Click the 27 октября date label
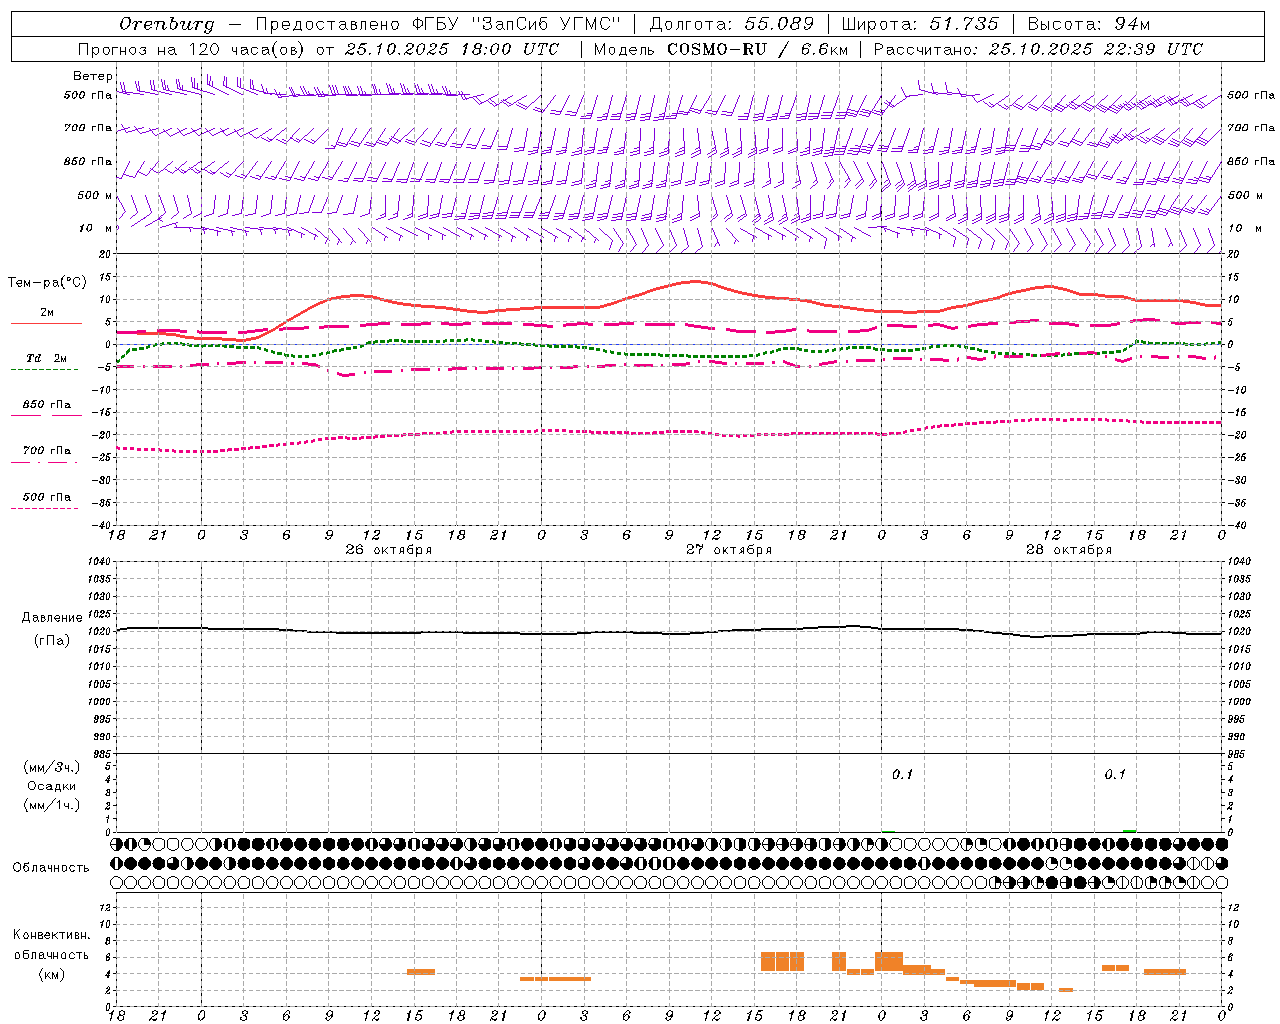Image resolution: width=1280 pixels, height=1024 pixels. pos(729,550)
